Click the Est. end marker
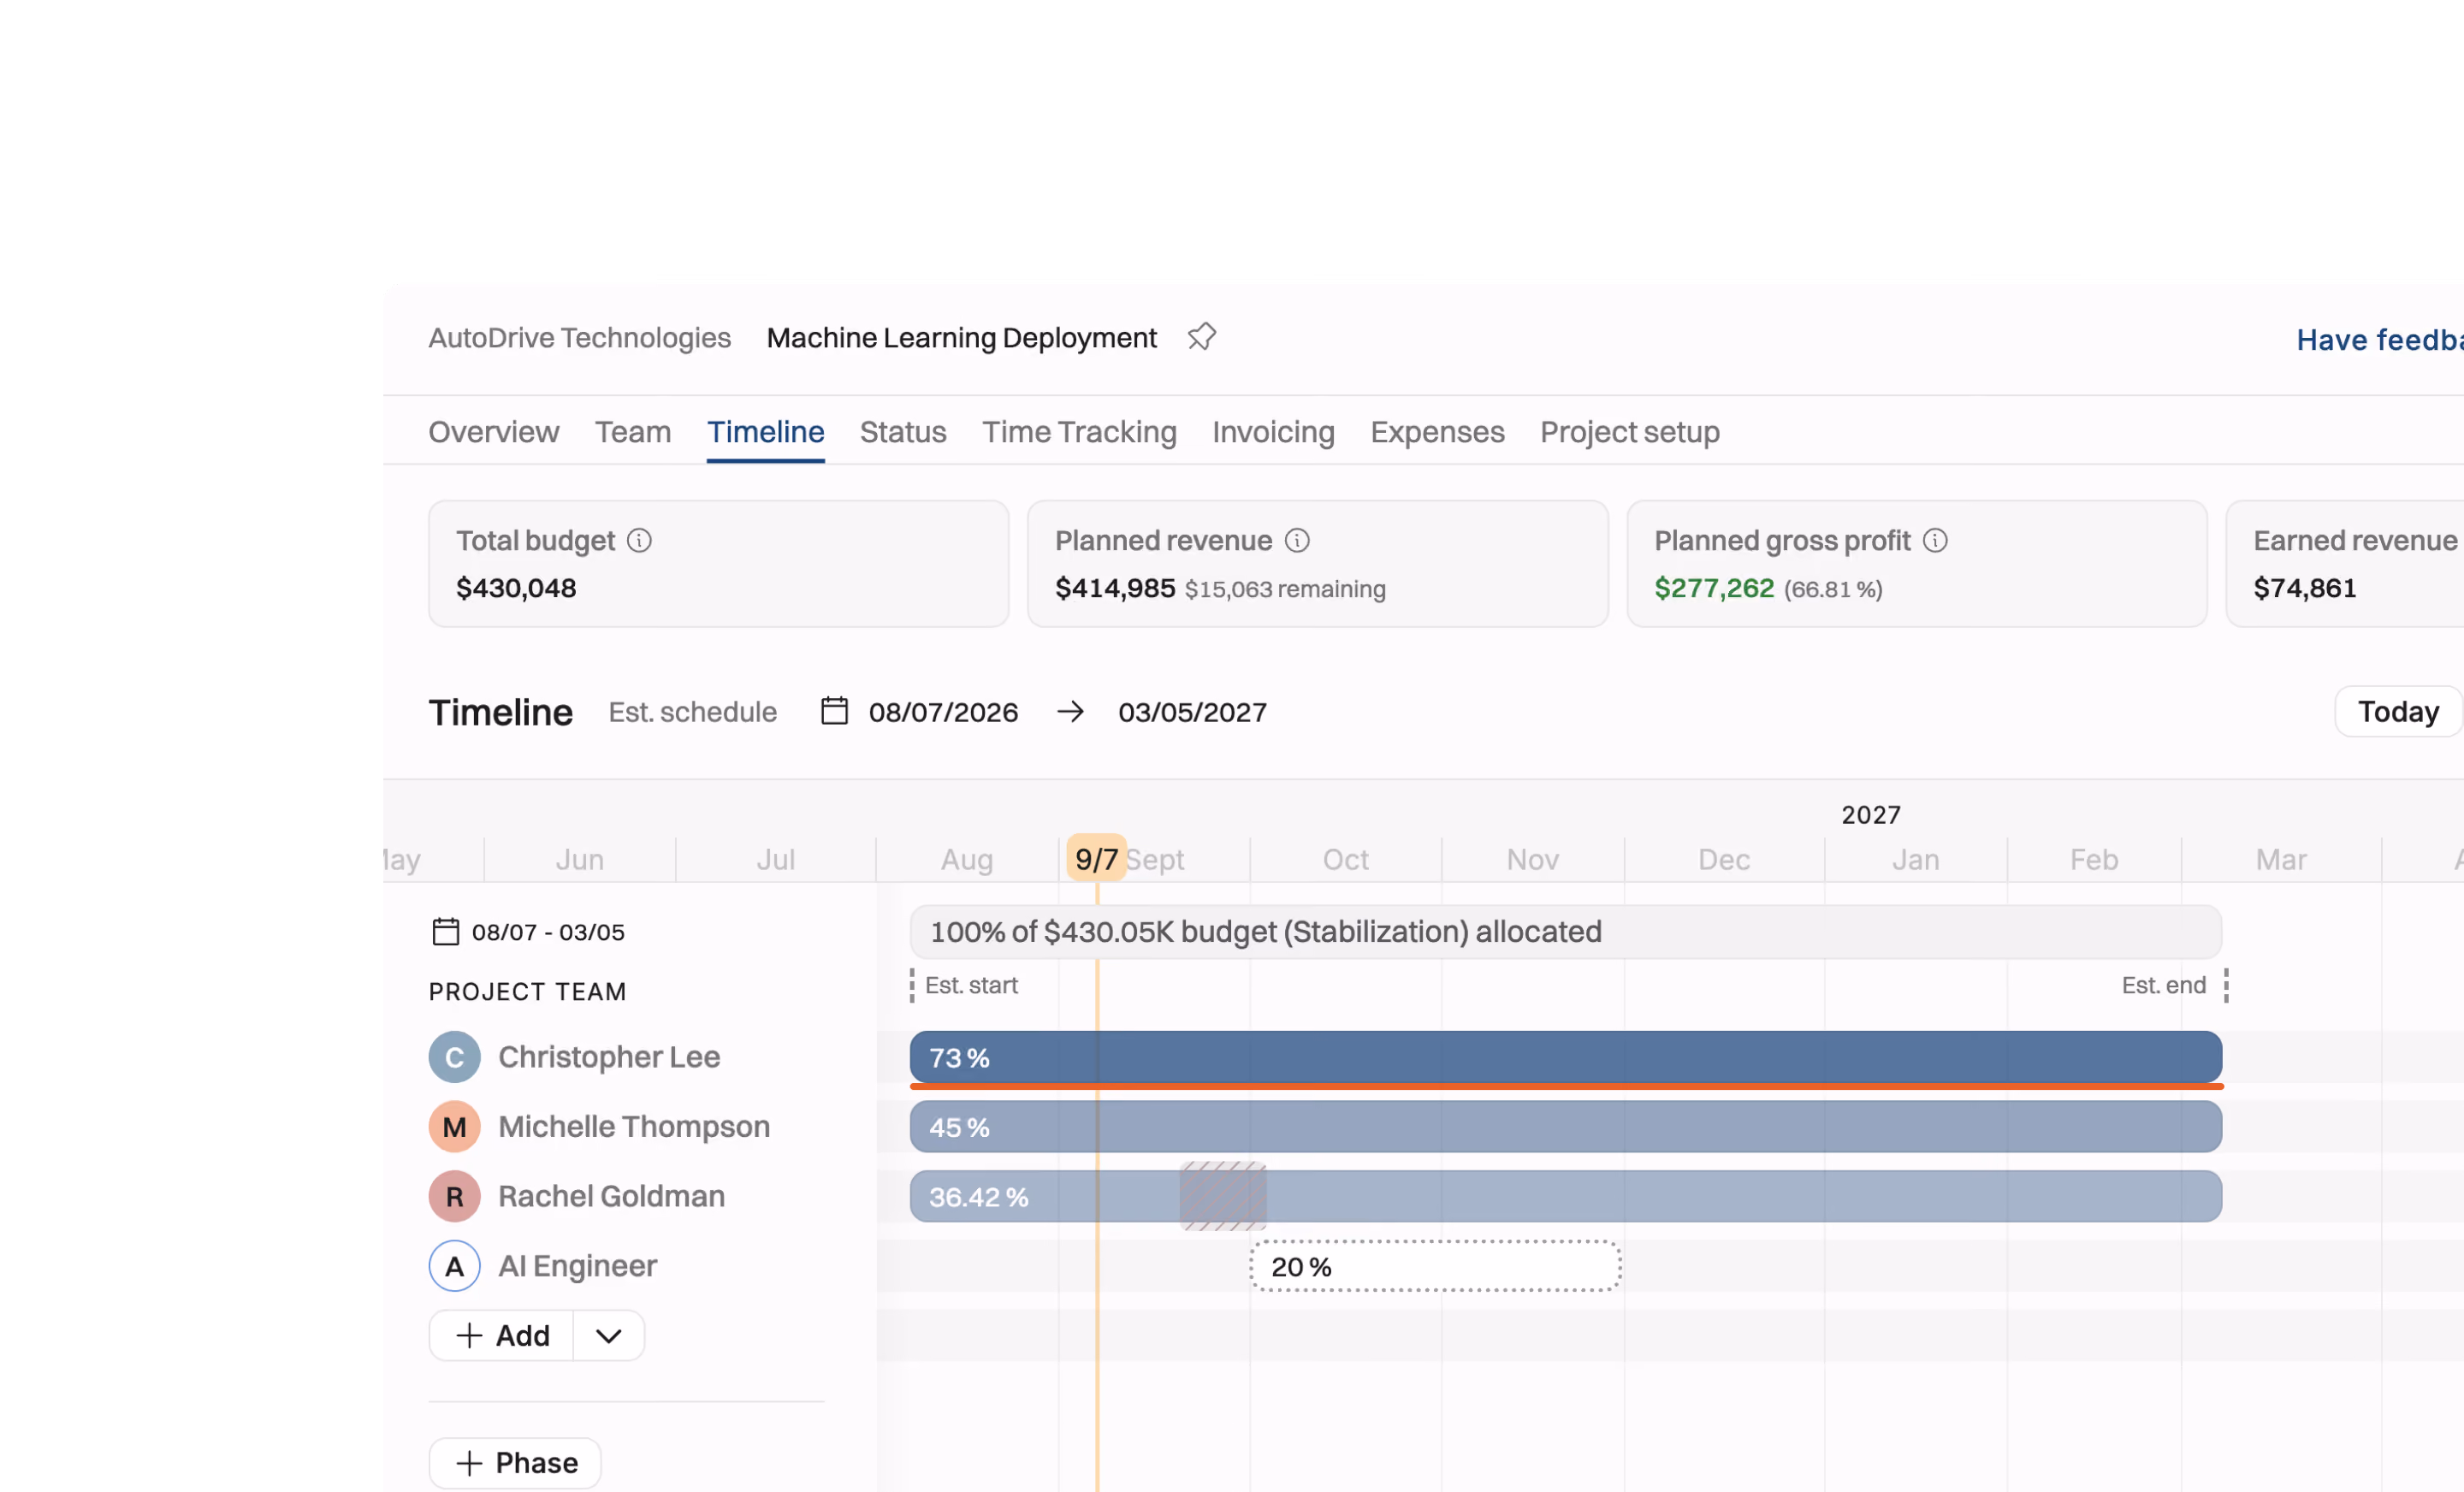The width and height of the screenshot is (2464, 1492). click(2174, 986)
